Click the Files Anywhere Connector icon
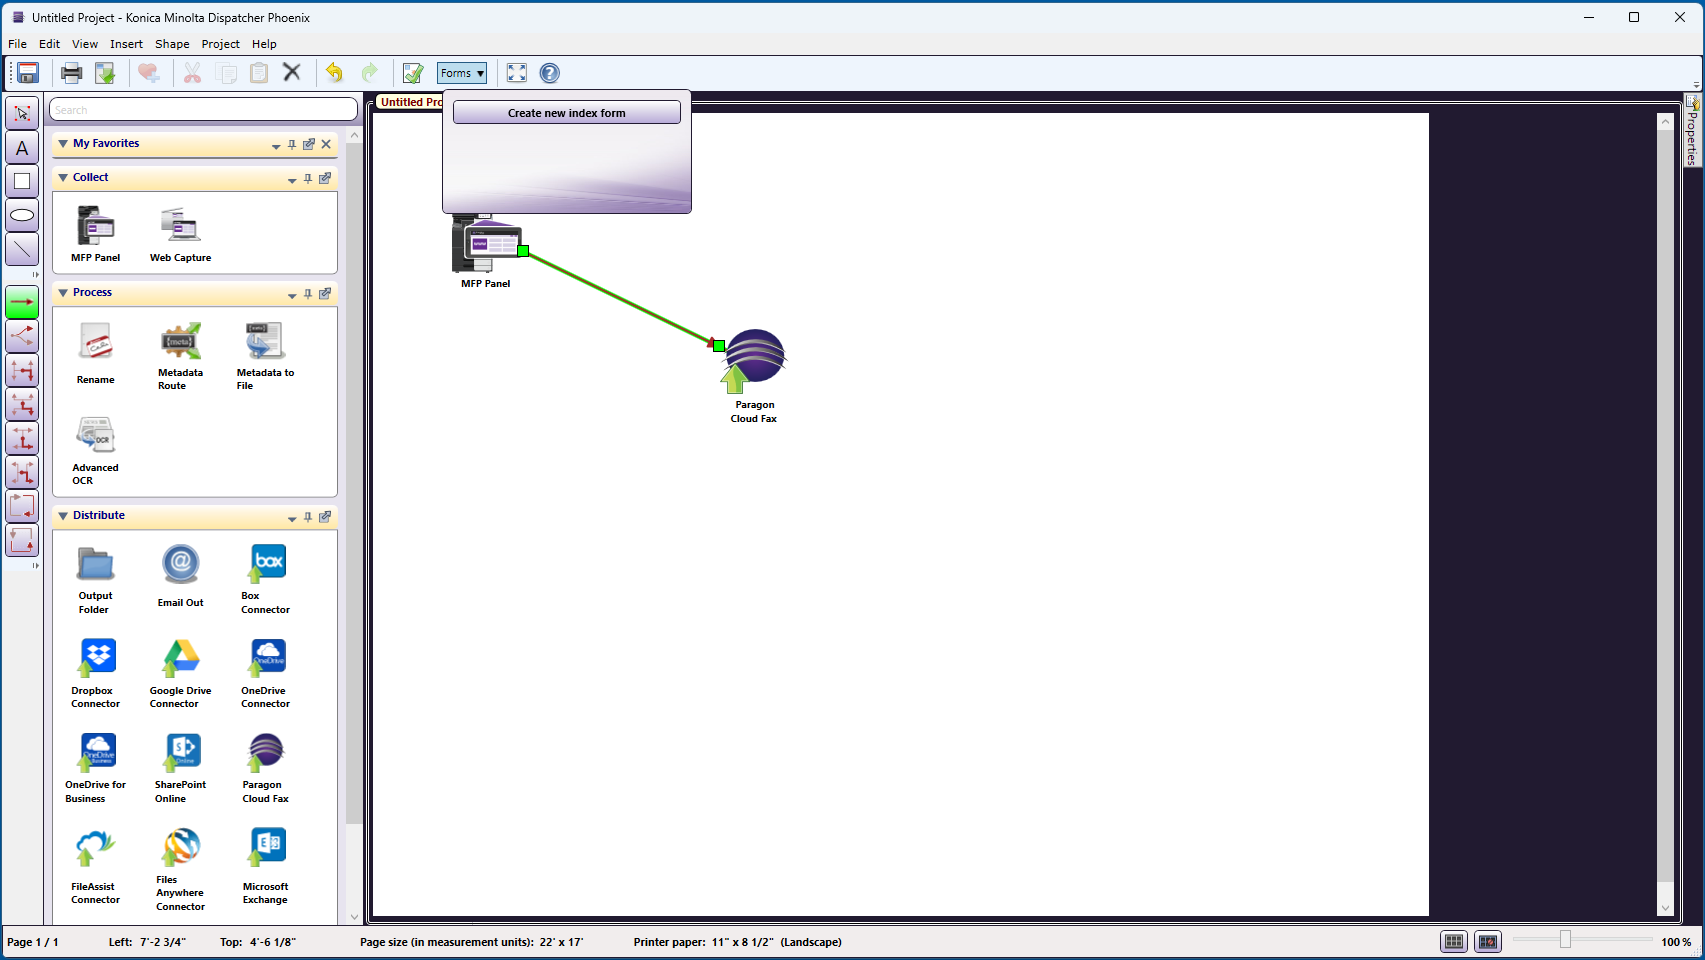The height and width of the screenshot is (960, 1705). tap(181, 847)
